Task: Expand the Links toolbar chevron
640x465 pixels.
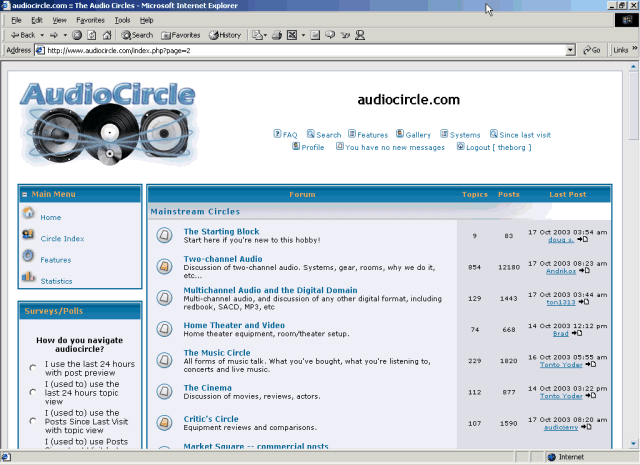Action: coord(635,48)
